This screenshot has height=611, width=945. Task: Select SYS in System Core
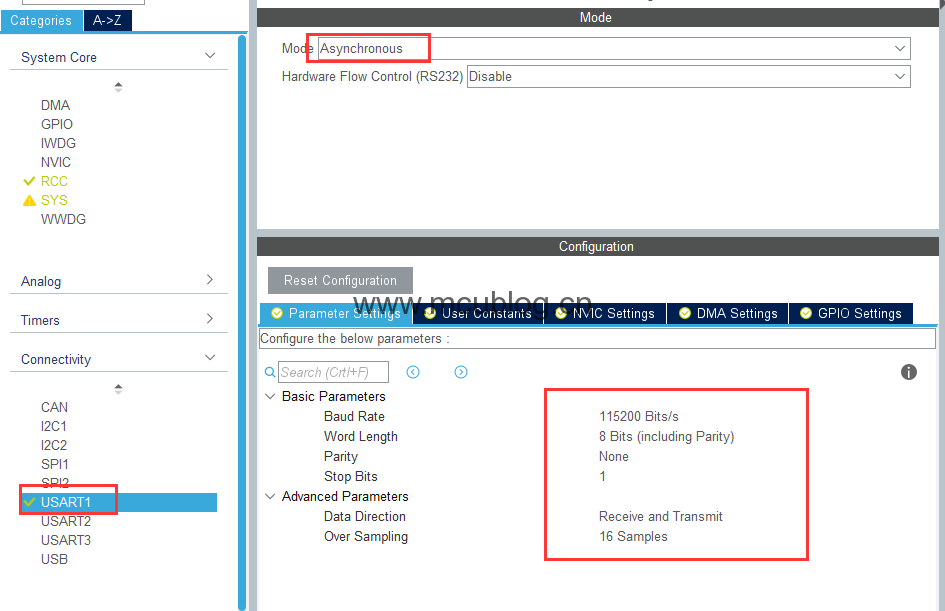pyautogui.click(x=54, y=200)
